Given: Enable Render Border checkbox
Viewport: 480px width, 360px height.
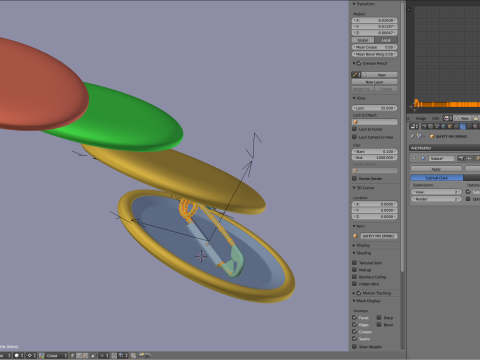Looking at the screenshot, I should (x=355, y=178).
